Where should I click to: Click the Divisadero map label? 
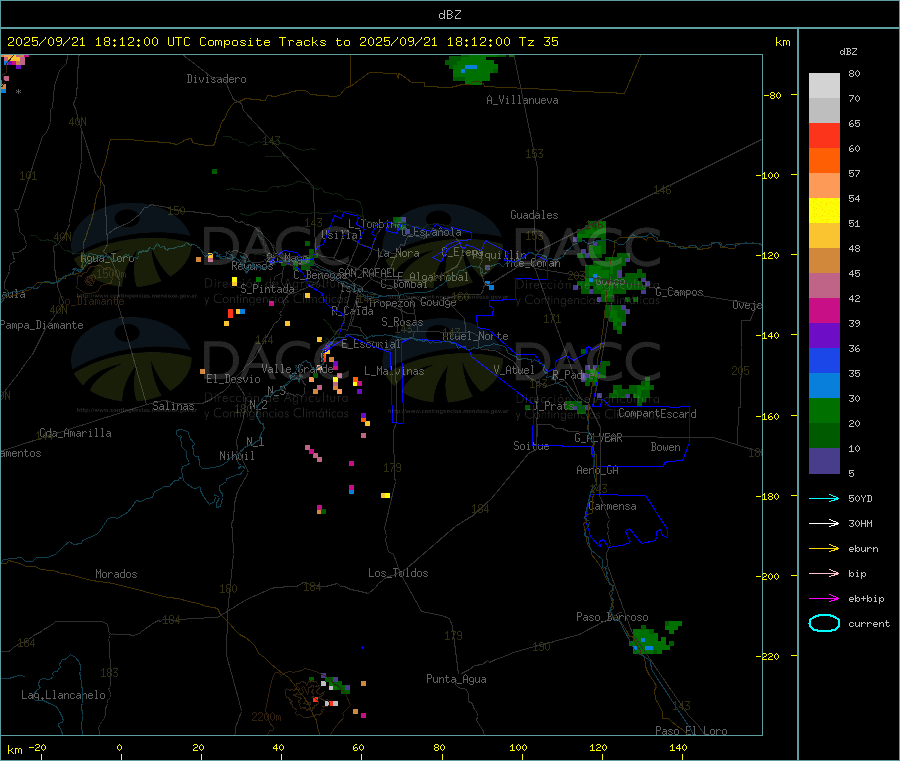tap(216, 79)
